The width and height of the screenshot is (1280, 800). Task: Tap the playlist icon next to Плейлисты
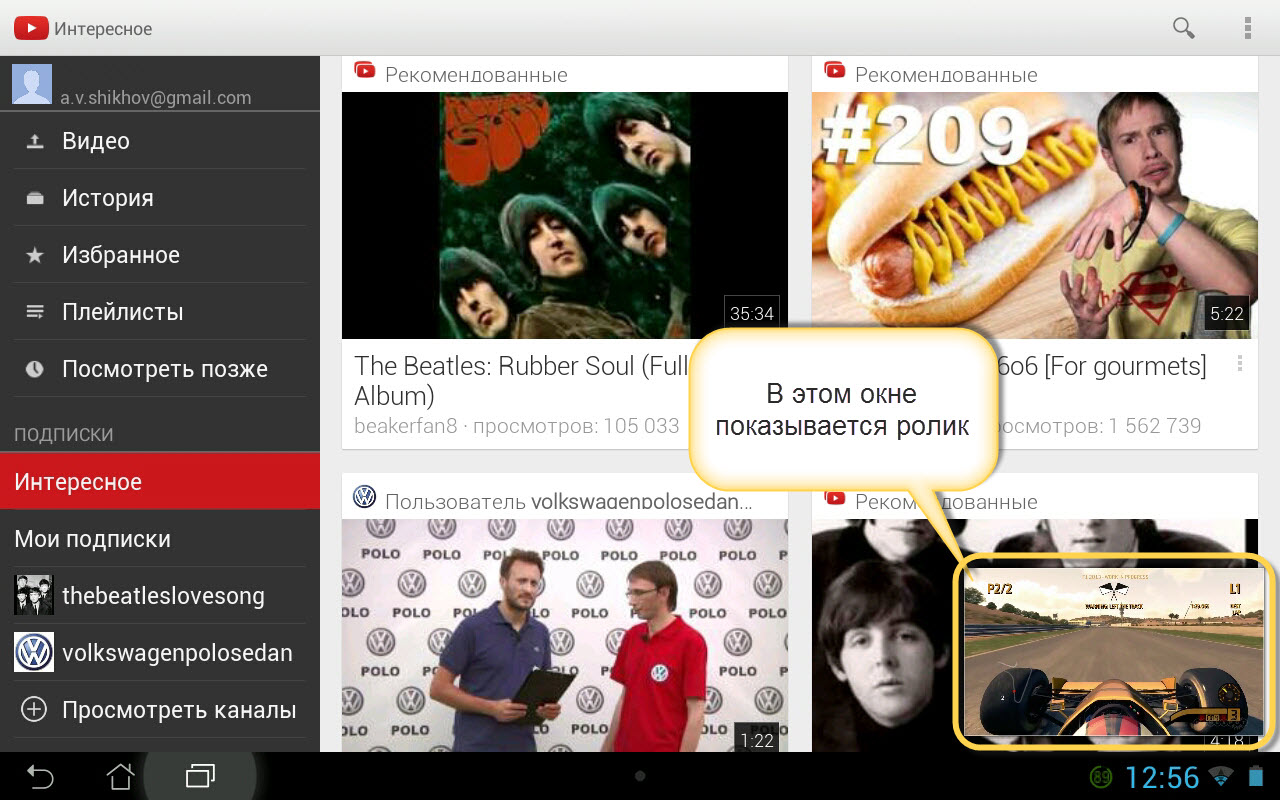pyautogui.click(x=34, y=312)
